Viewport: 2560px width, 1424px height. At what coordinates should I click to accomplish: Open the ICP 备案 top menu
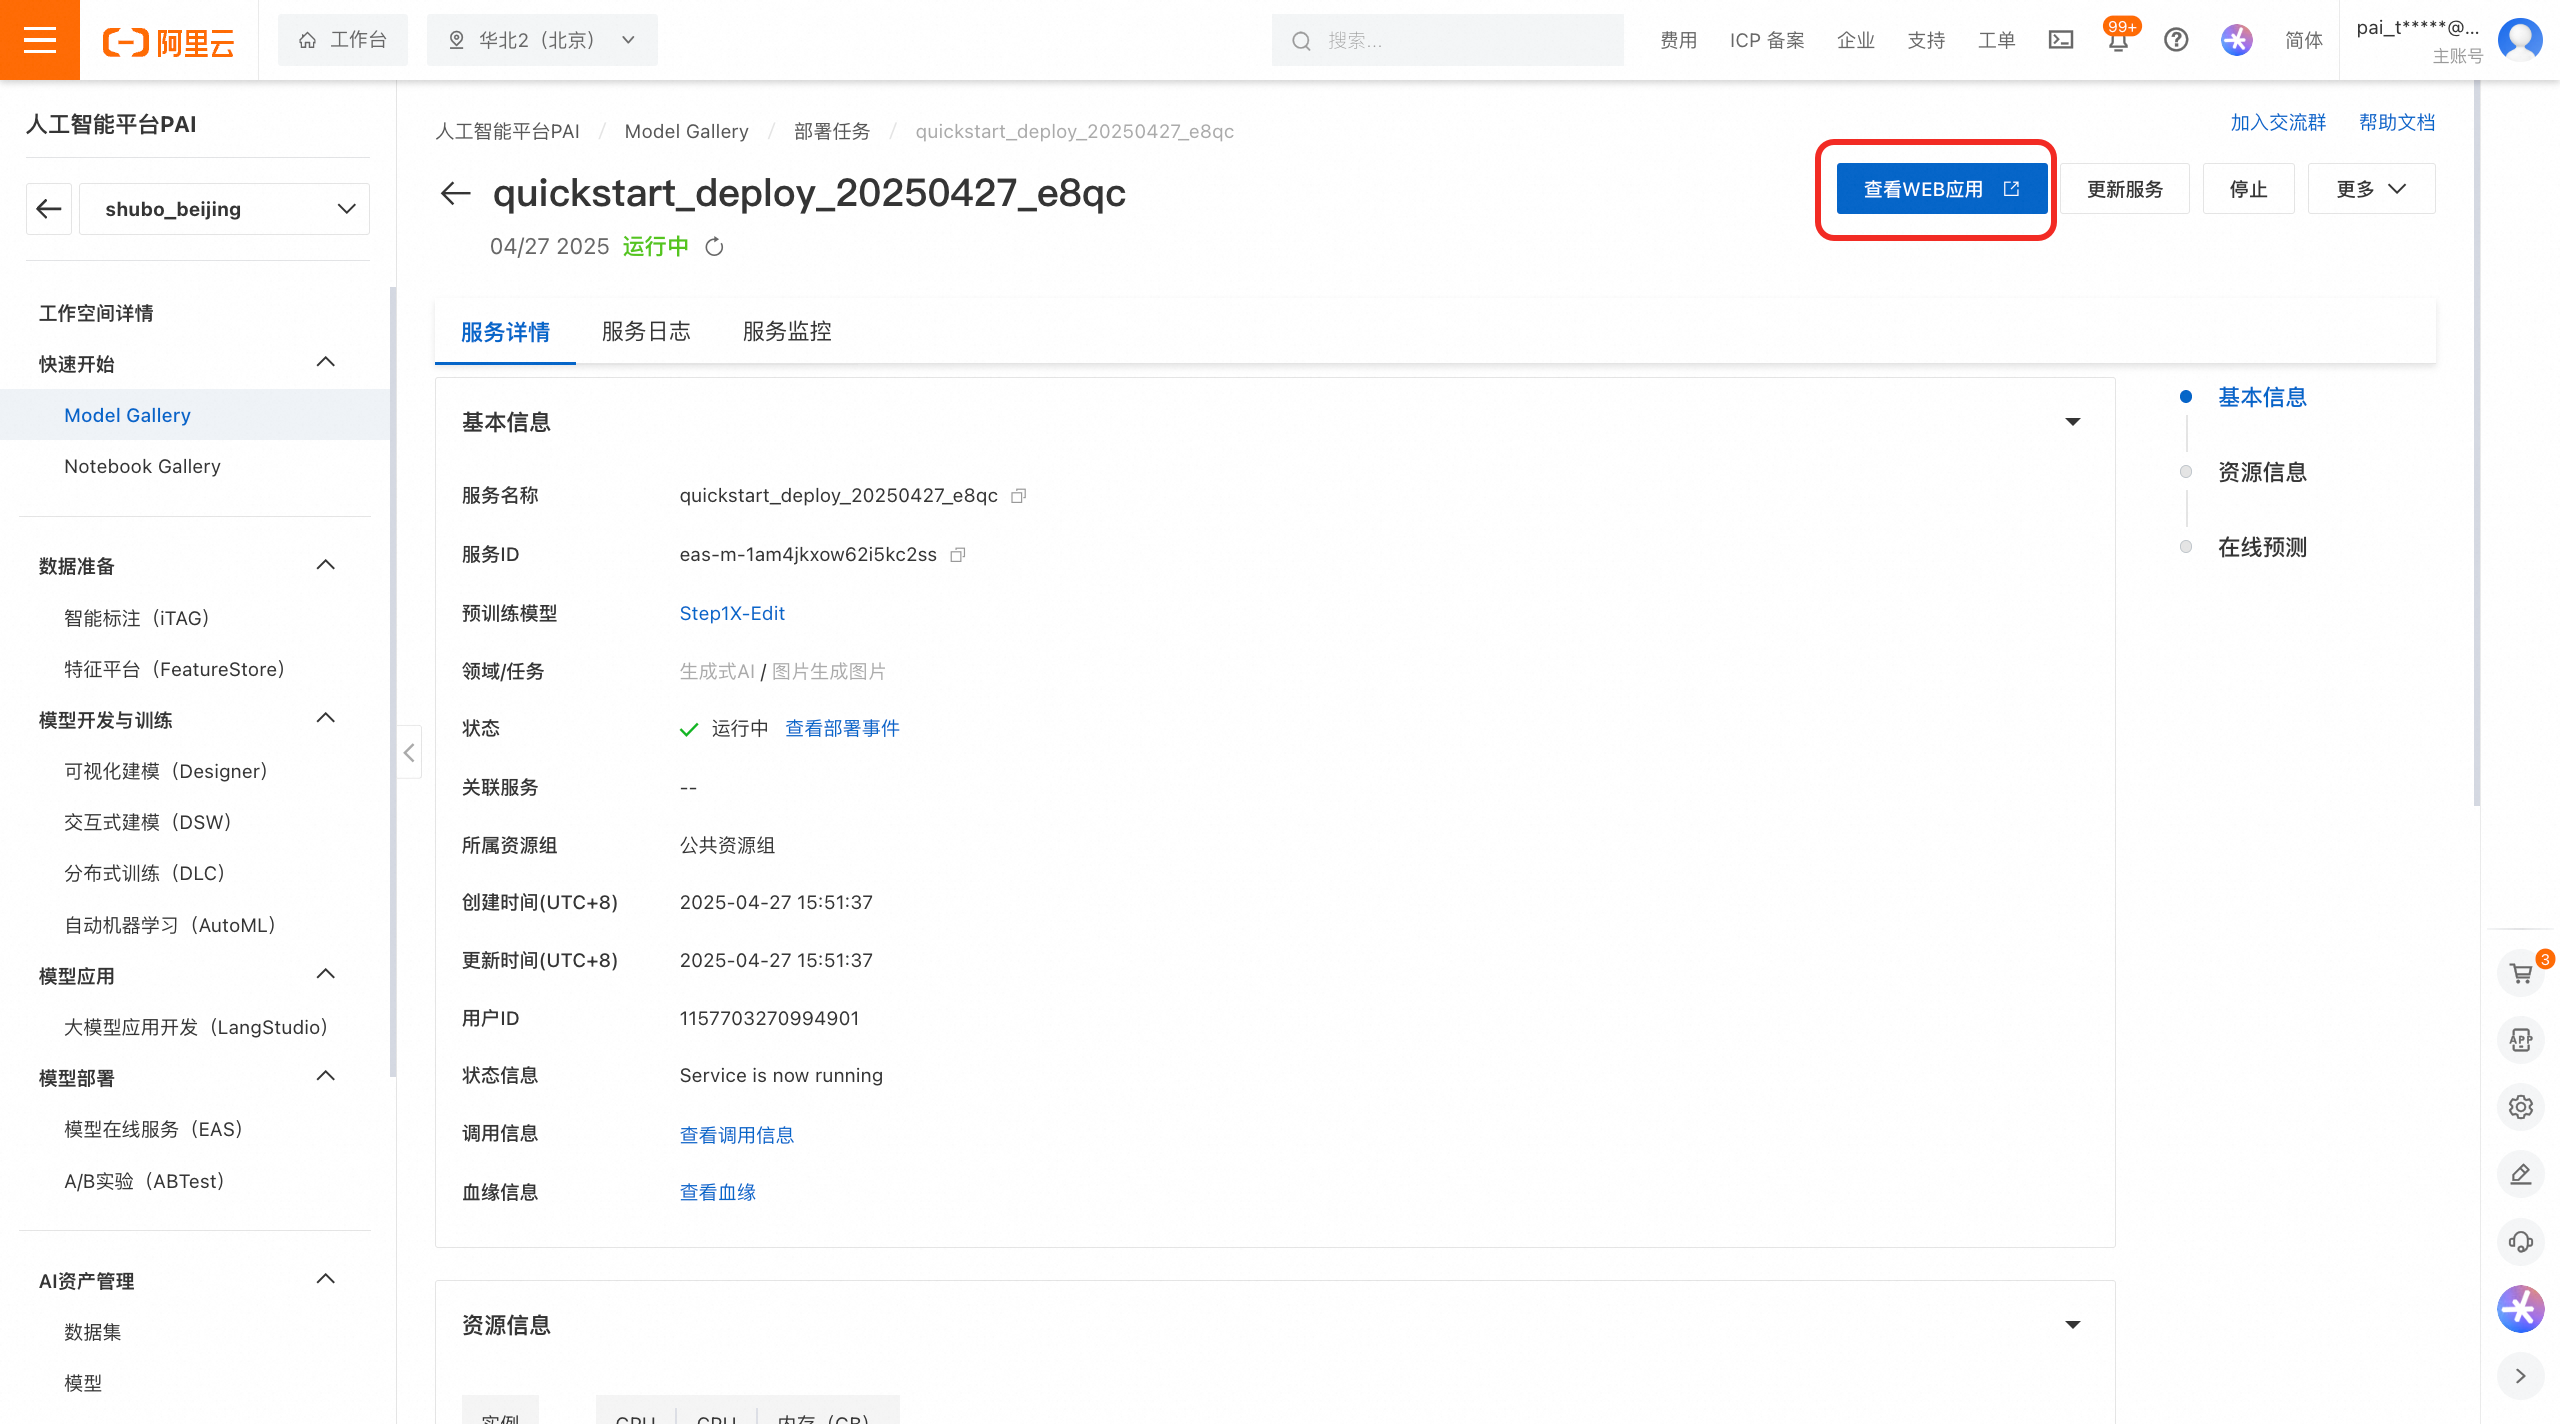click(x=1767, y=40)
